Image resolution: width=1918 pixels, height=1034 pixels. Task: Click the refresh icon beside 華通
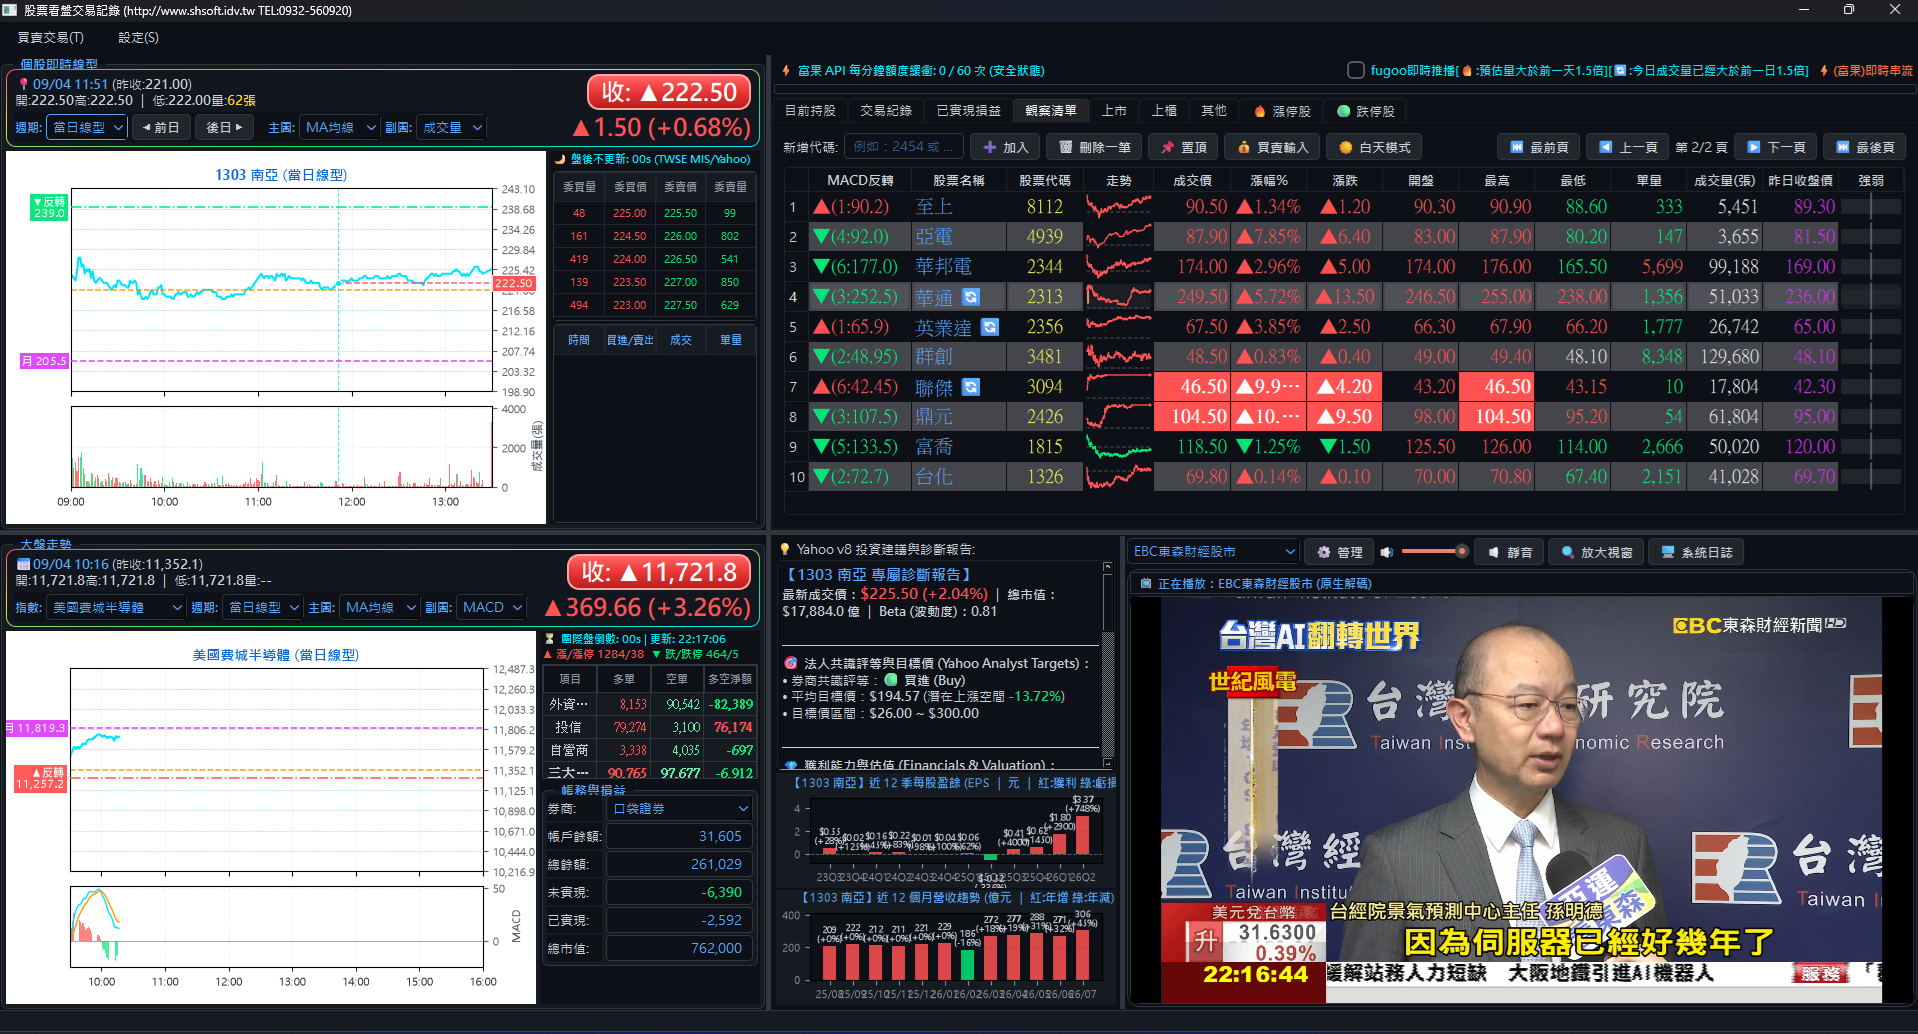coord(970,297)
